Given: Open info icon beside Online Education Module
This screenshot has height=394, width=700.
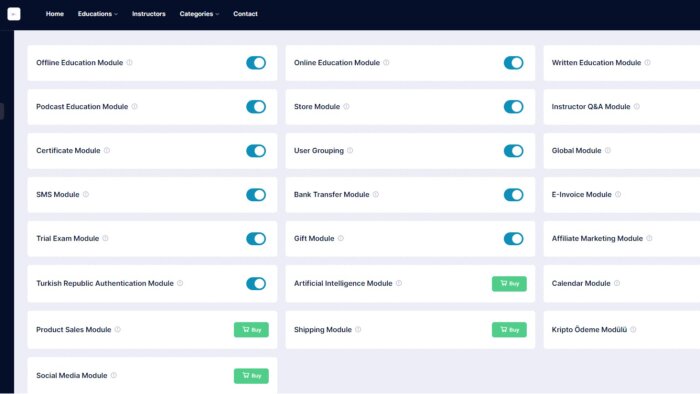Looking at the screenshot, I should tap(386, 62).
